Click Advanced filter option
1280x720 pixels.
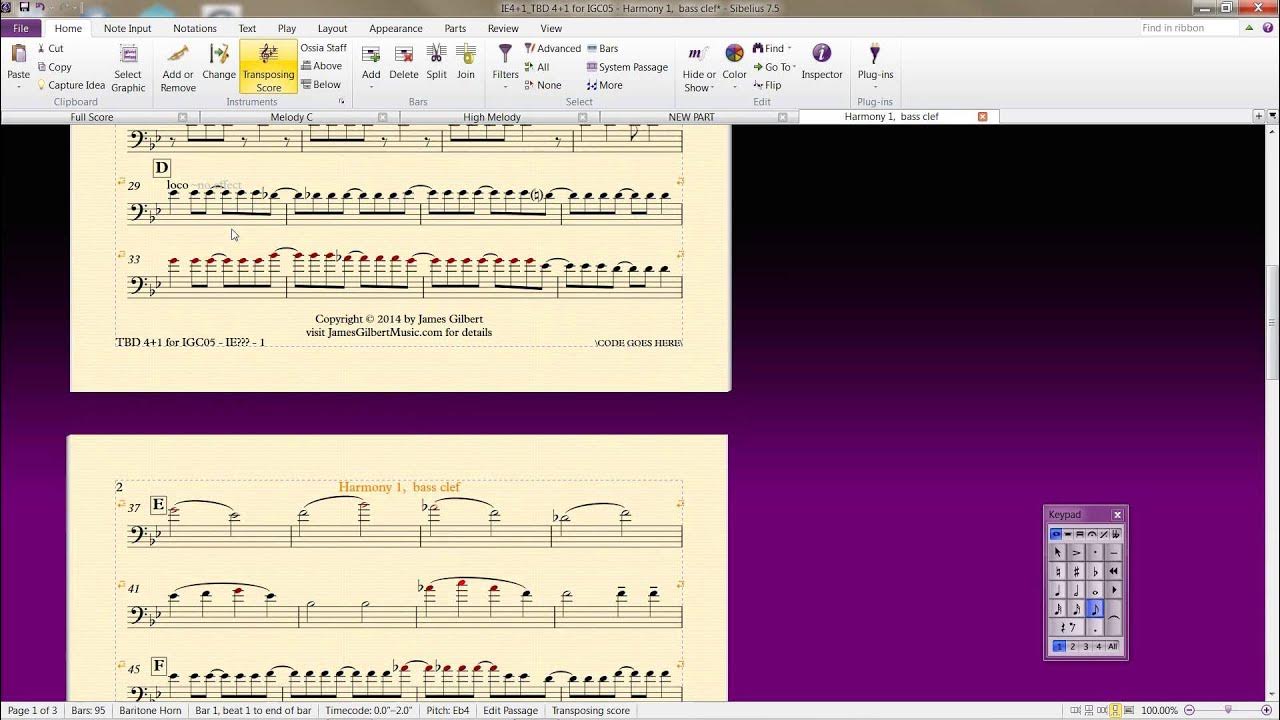(x=553, y=48)
